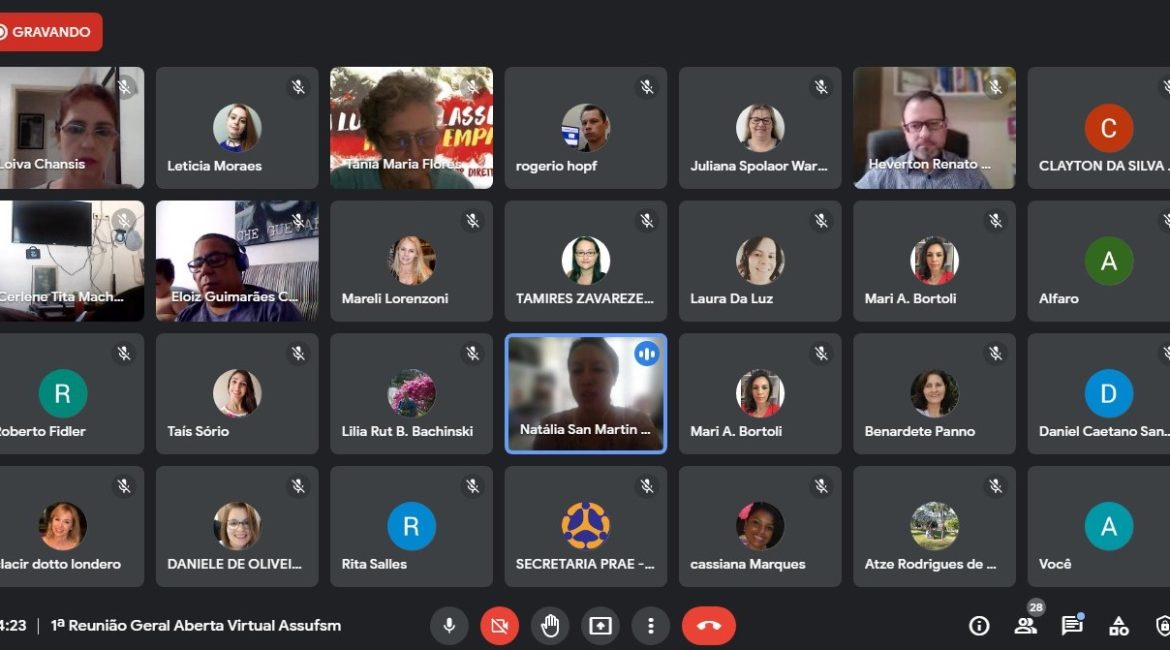Open the activities panel
1170x650 pixels.
click(x=1119, y=626)
